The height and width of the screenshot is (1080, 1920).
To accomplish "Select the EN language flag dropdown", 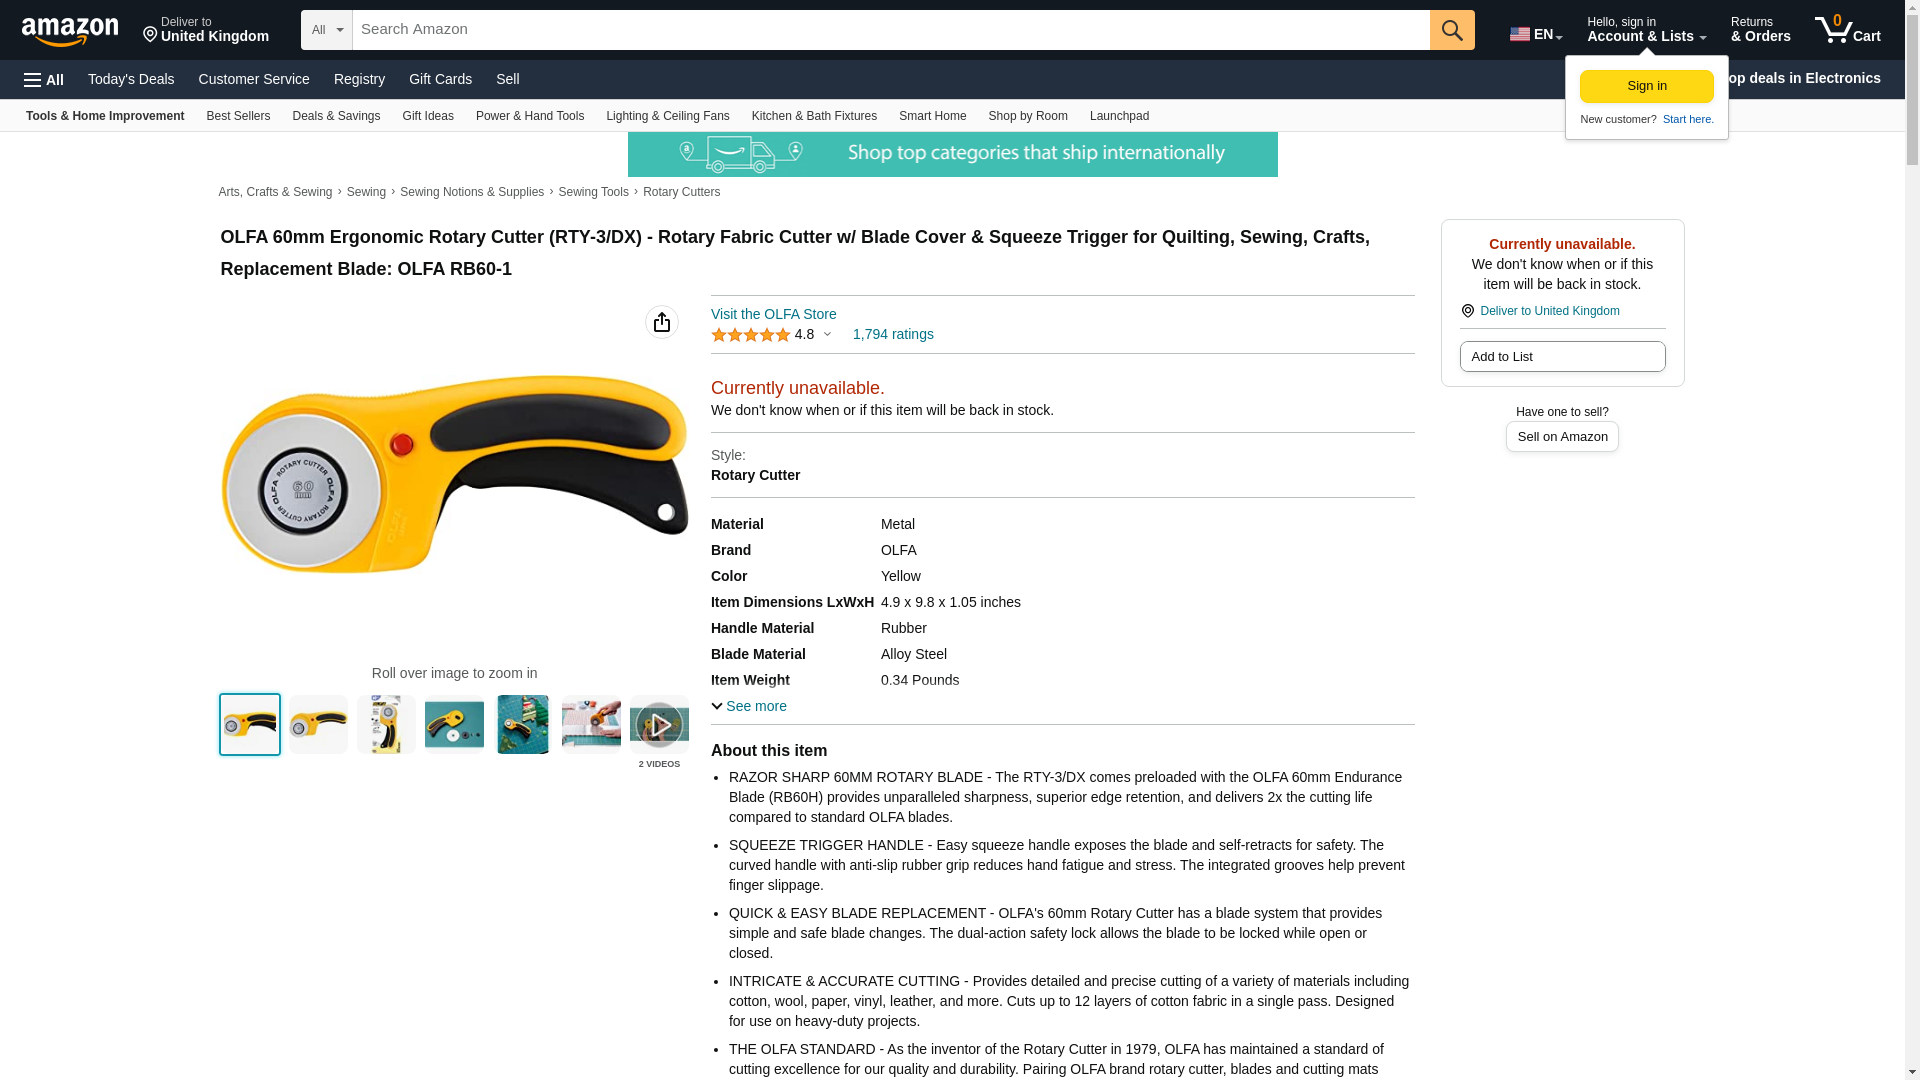I will coord(1535,34).
